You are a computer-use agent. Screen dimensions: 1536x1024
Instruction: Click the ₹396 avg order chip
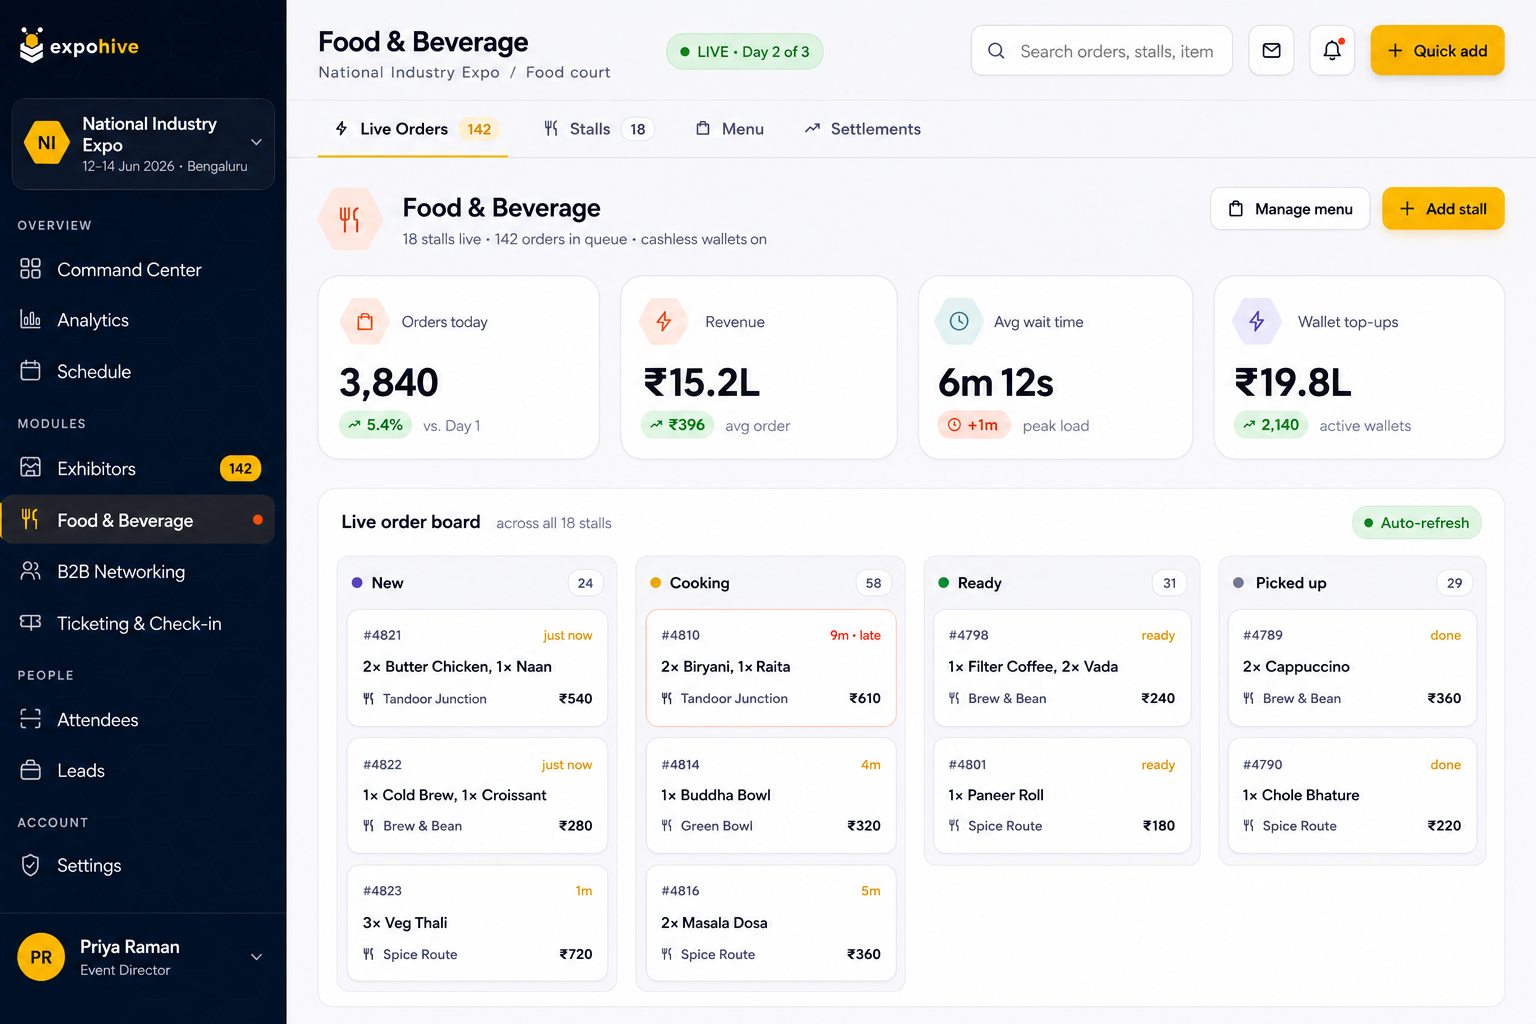pyautogui.click(x=677, y=425)
